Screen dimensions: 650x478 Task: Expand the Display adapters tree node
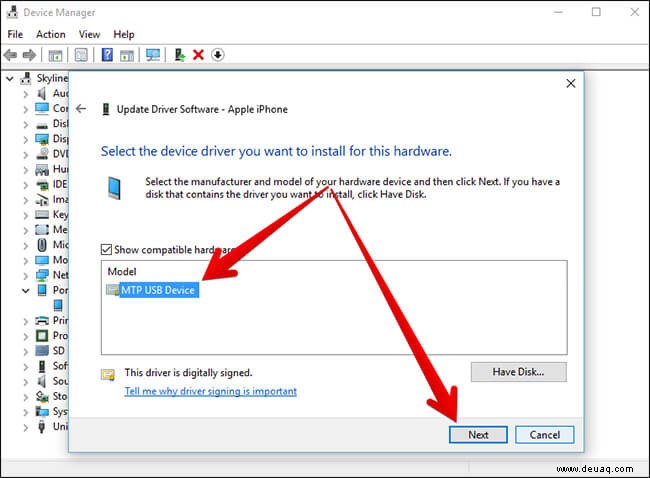coord(26,139)
